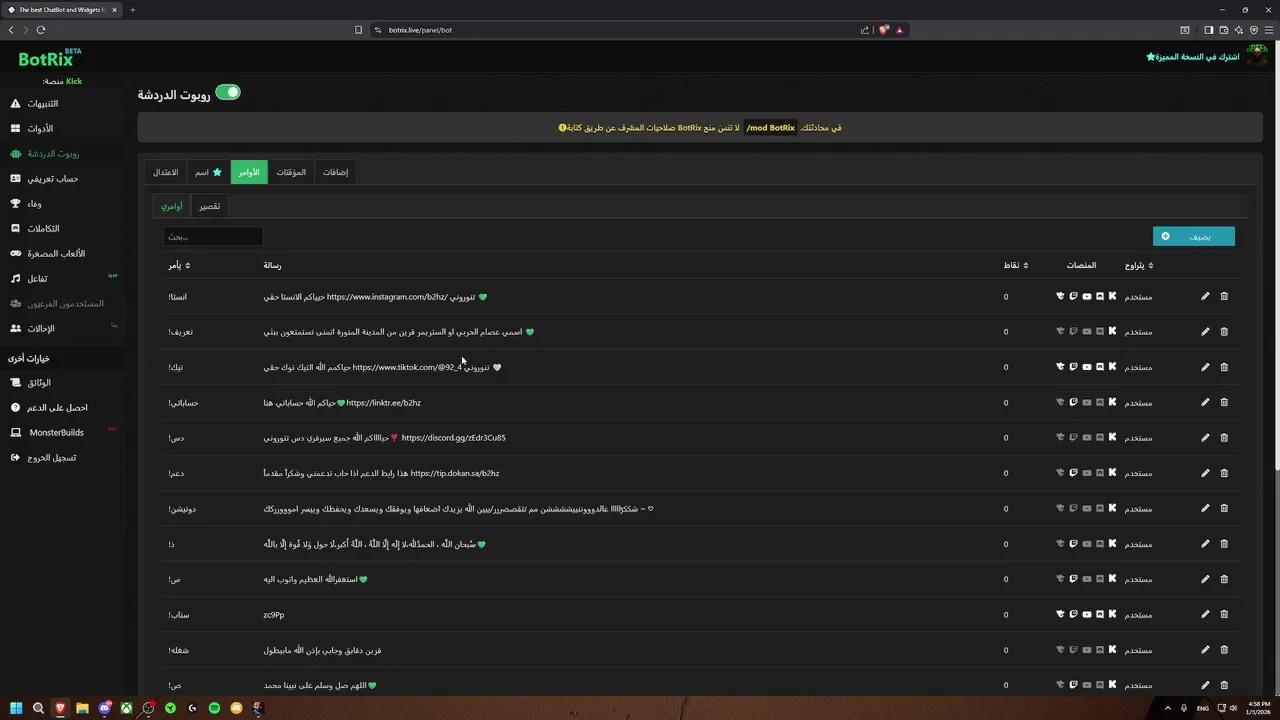Open Spotify from the taskbar
Viewport: 1280px width, 720px height.
pos(214,708)
